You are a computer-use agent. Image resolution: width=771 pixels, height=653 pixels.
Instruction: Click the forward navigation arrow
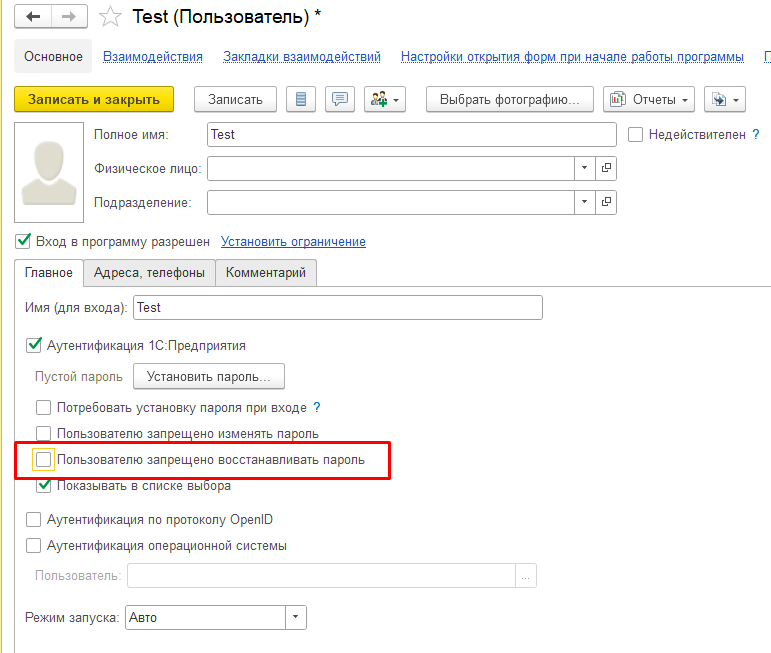point(68,17)
